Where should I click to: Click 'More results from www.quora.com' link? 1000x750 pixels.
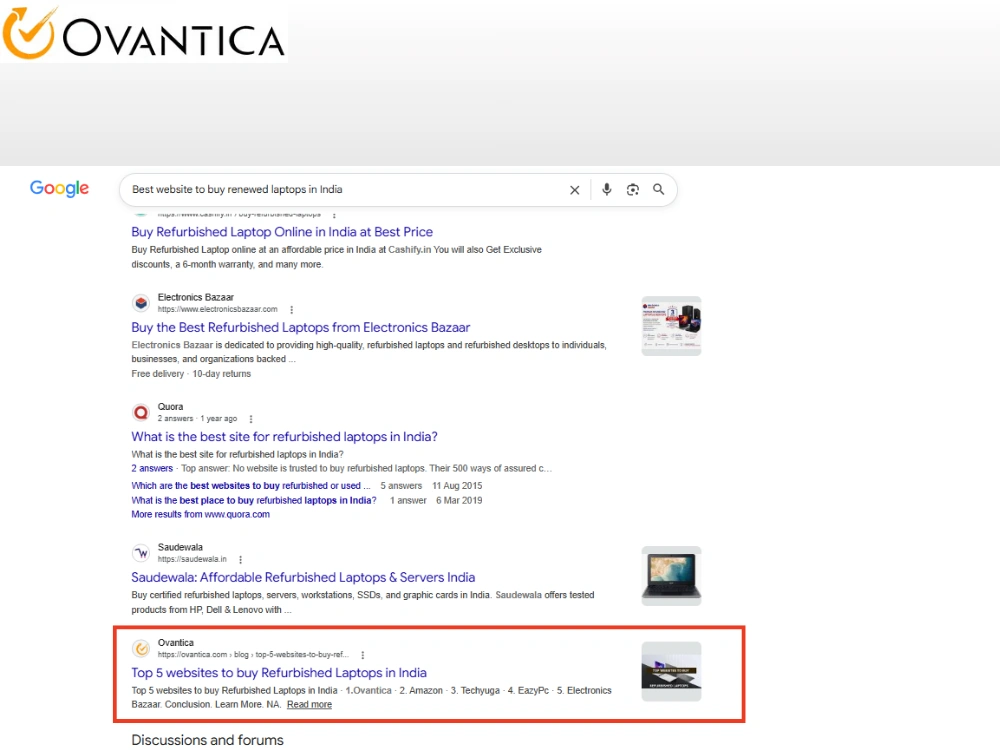click(x=200, y=515)
